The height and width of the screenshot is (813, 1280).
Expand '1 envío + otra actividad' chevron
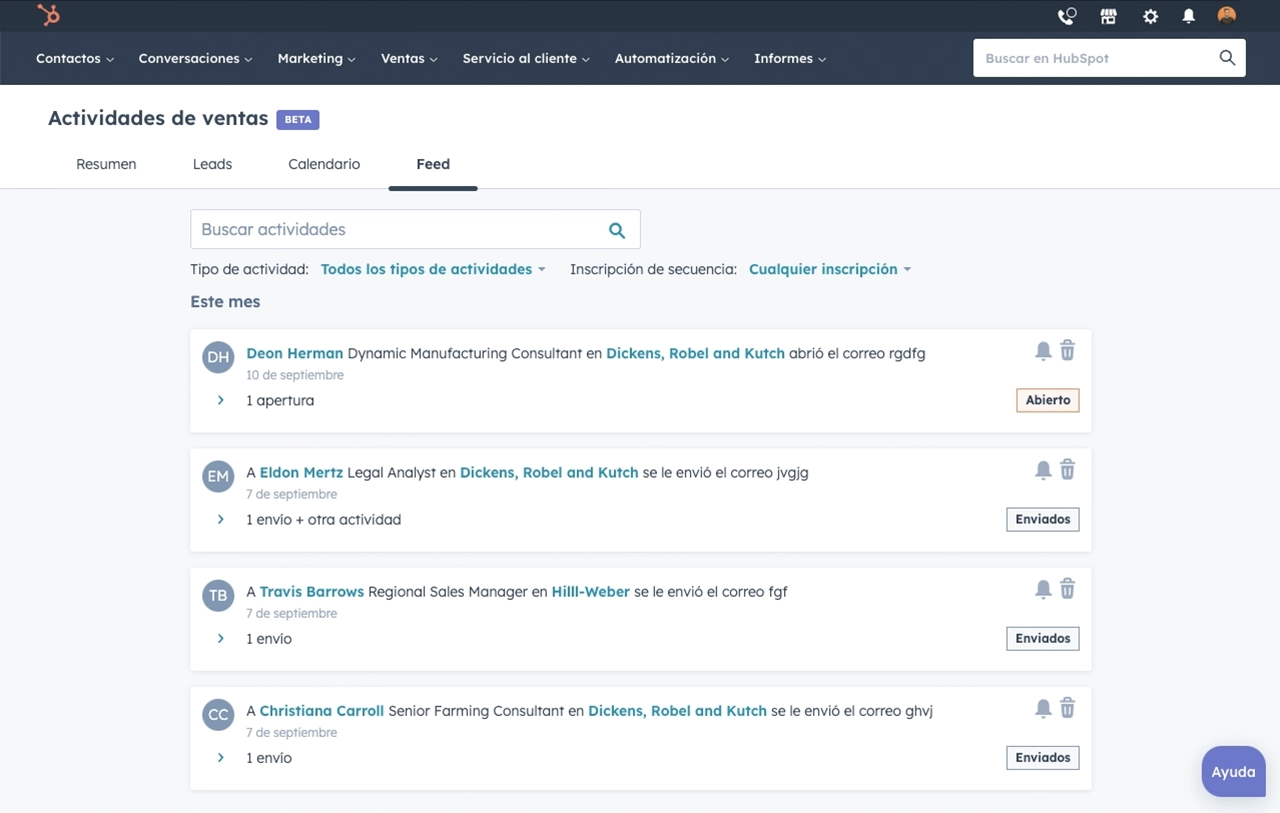tap(221, 519)
